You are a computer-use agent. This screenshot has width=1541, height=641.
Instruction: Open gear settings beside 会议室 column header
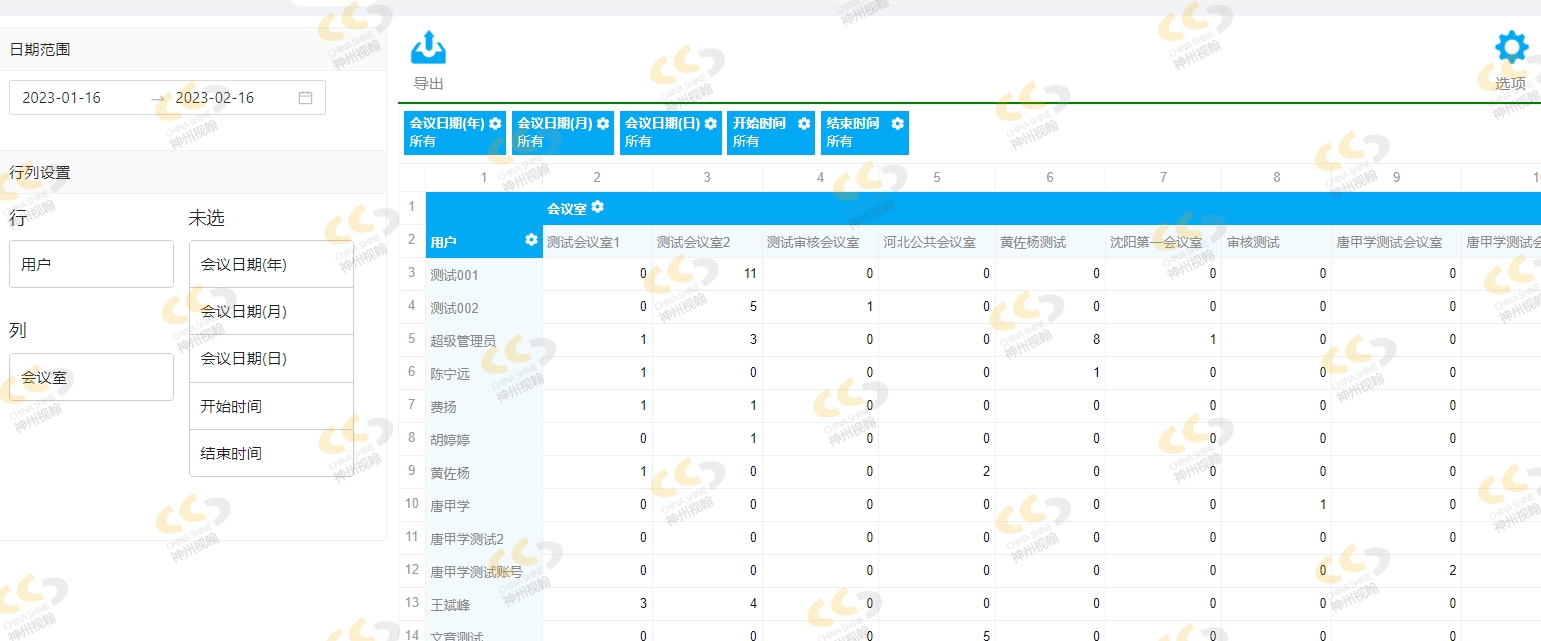point(598,207)
